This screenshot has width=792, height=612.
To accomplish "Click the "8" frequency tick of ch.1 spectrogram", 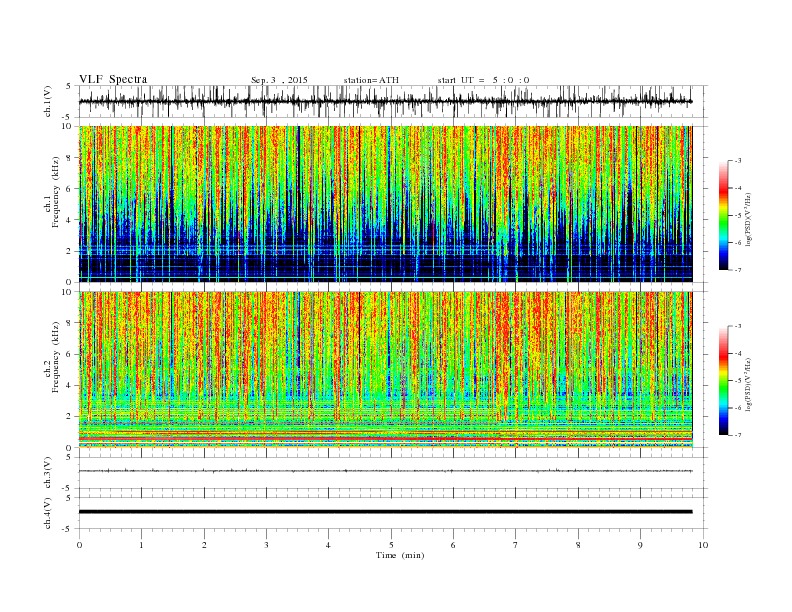I will [70, 158].
